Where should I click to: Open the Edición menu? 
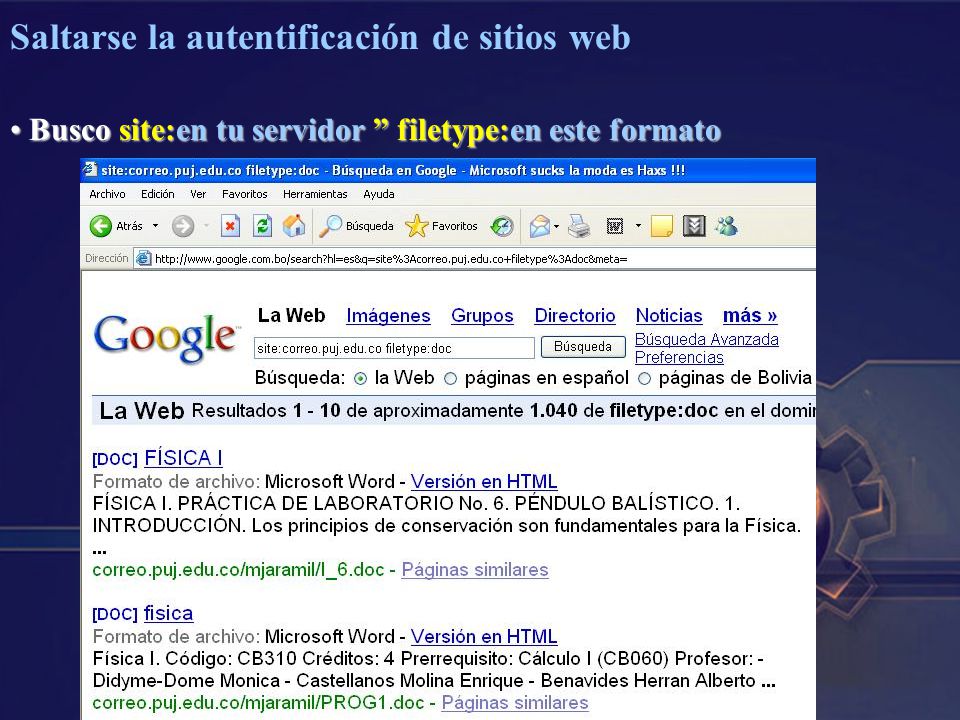tap(157, 194)
